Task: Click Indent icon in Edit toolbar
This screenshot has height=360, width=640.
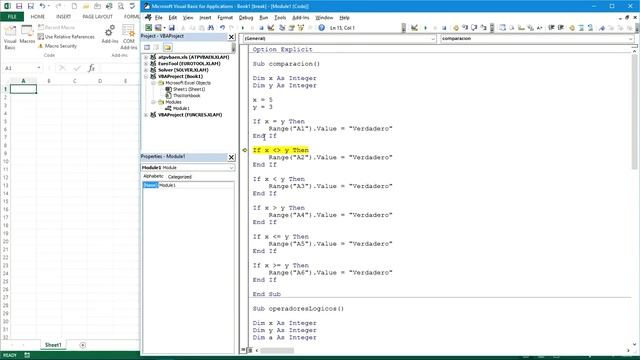Action: 551,28
